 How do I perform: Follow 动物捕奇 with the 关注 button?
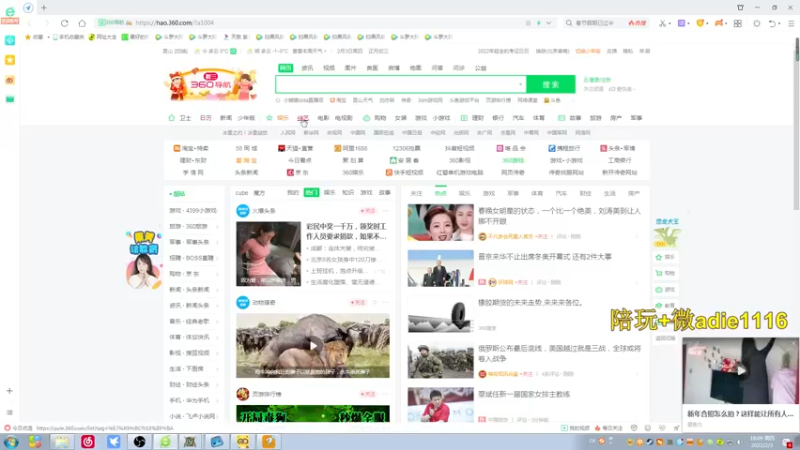click(x=358, y=302)
